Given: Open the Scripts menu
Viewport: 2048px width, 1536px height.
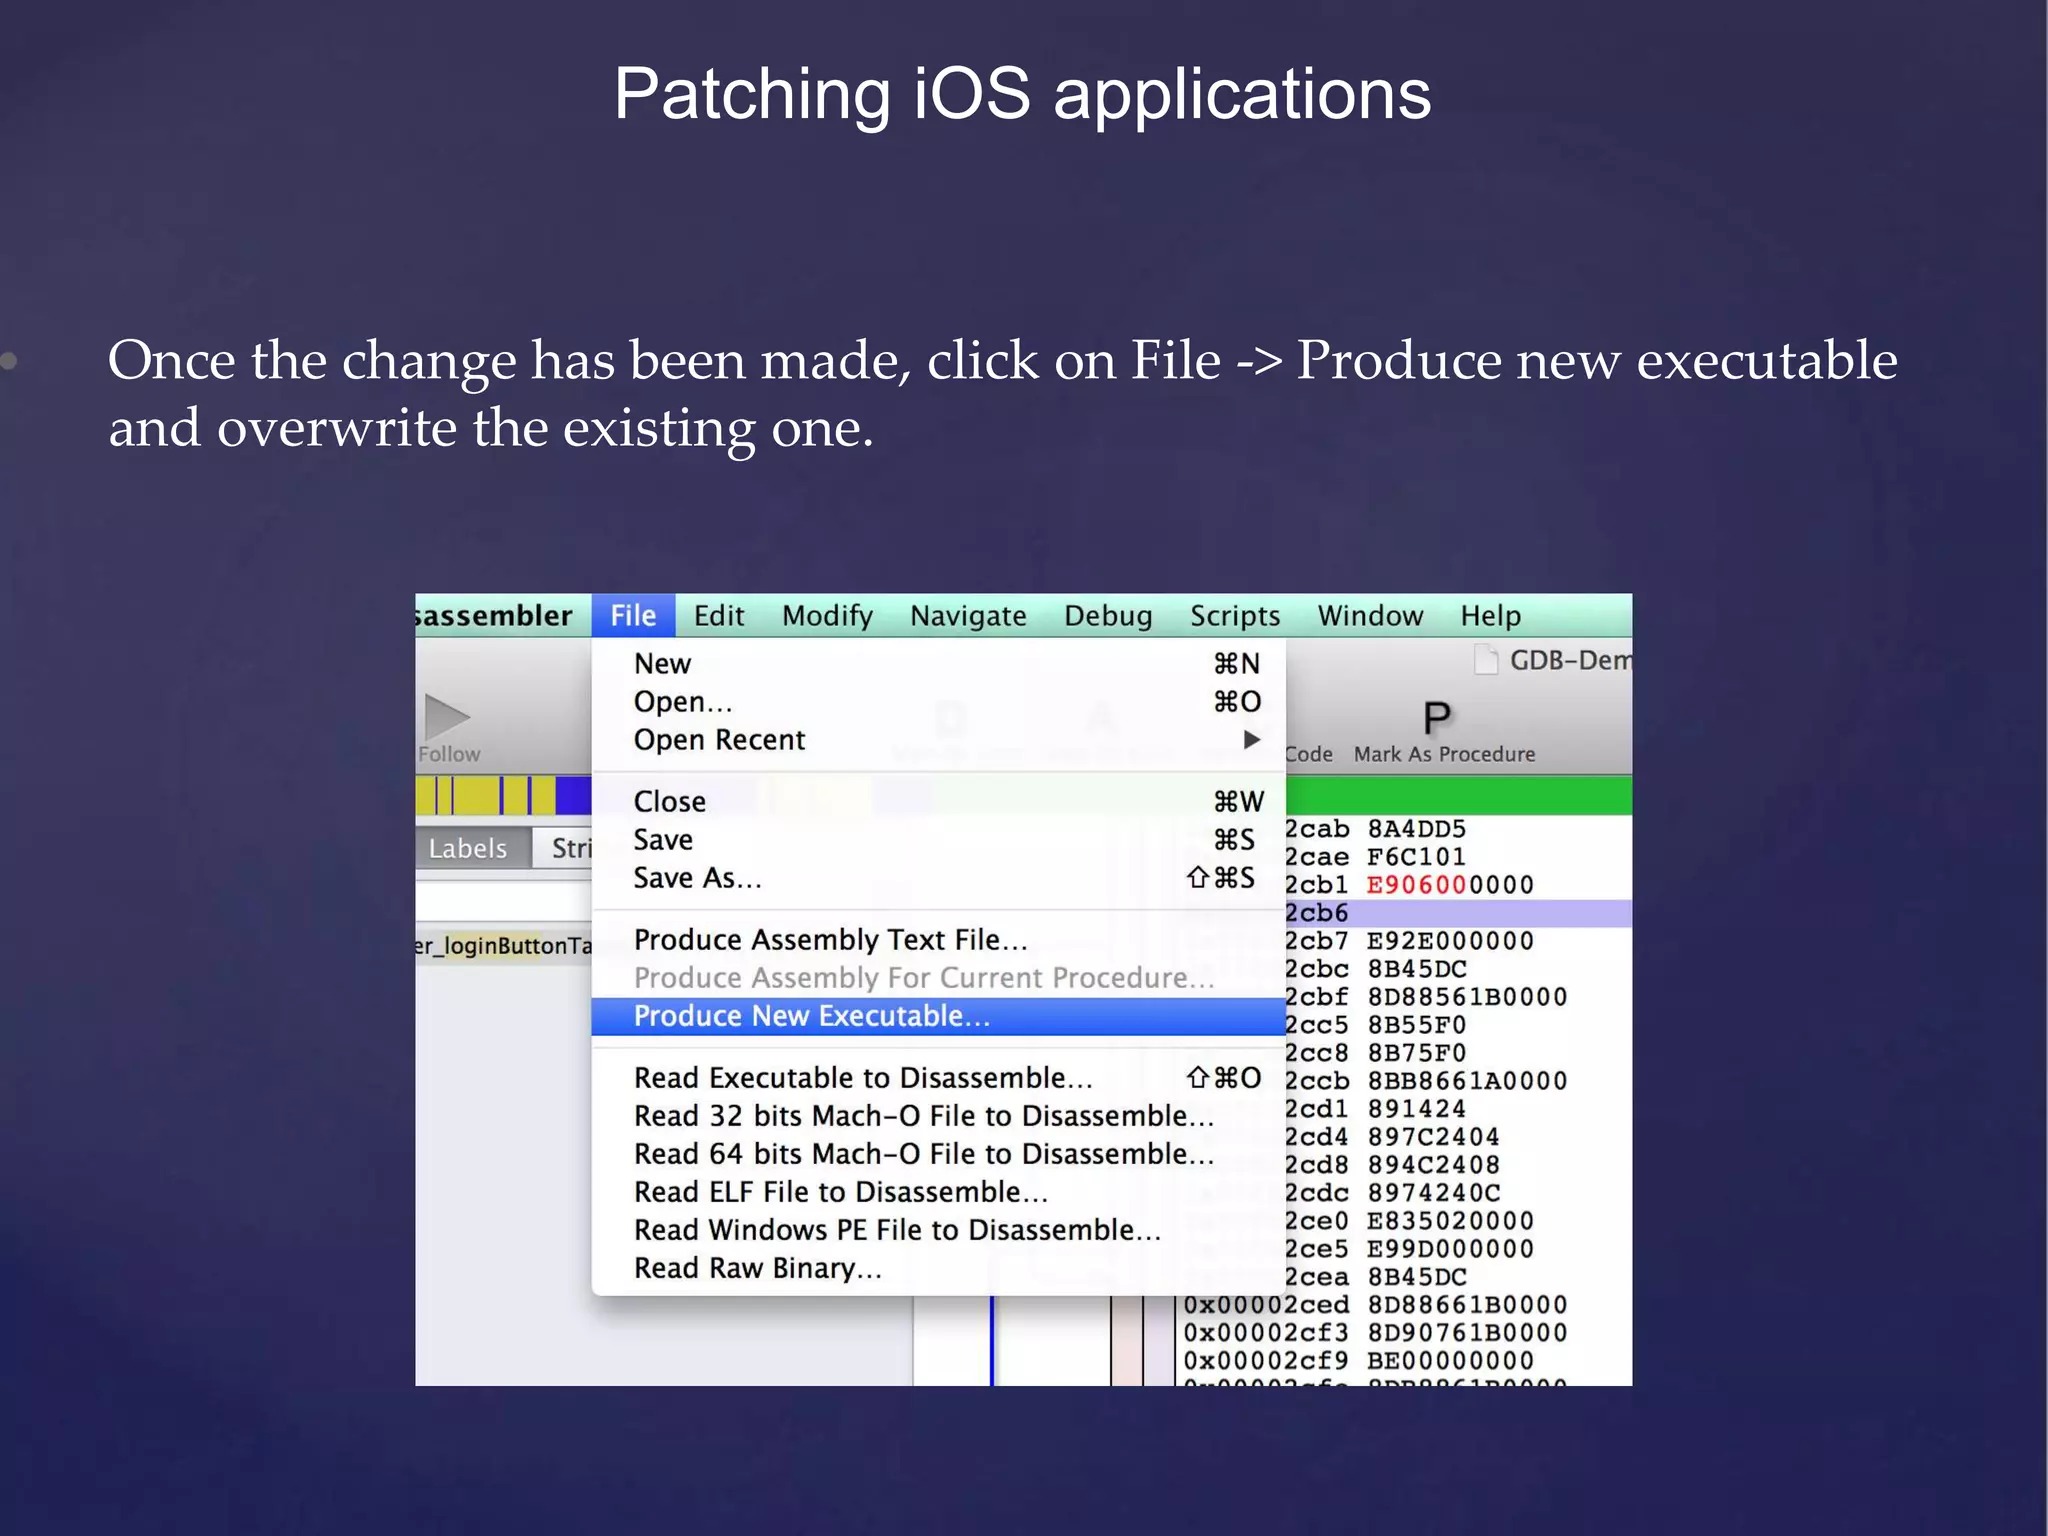Looking at the screenshot, I should (x=1235, y=615).
